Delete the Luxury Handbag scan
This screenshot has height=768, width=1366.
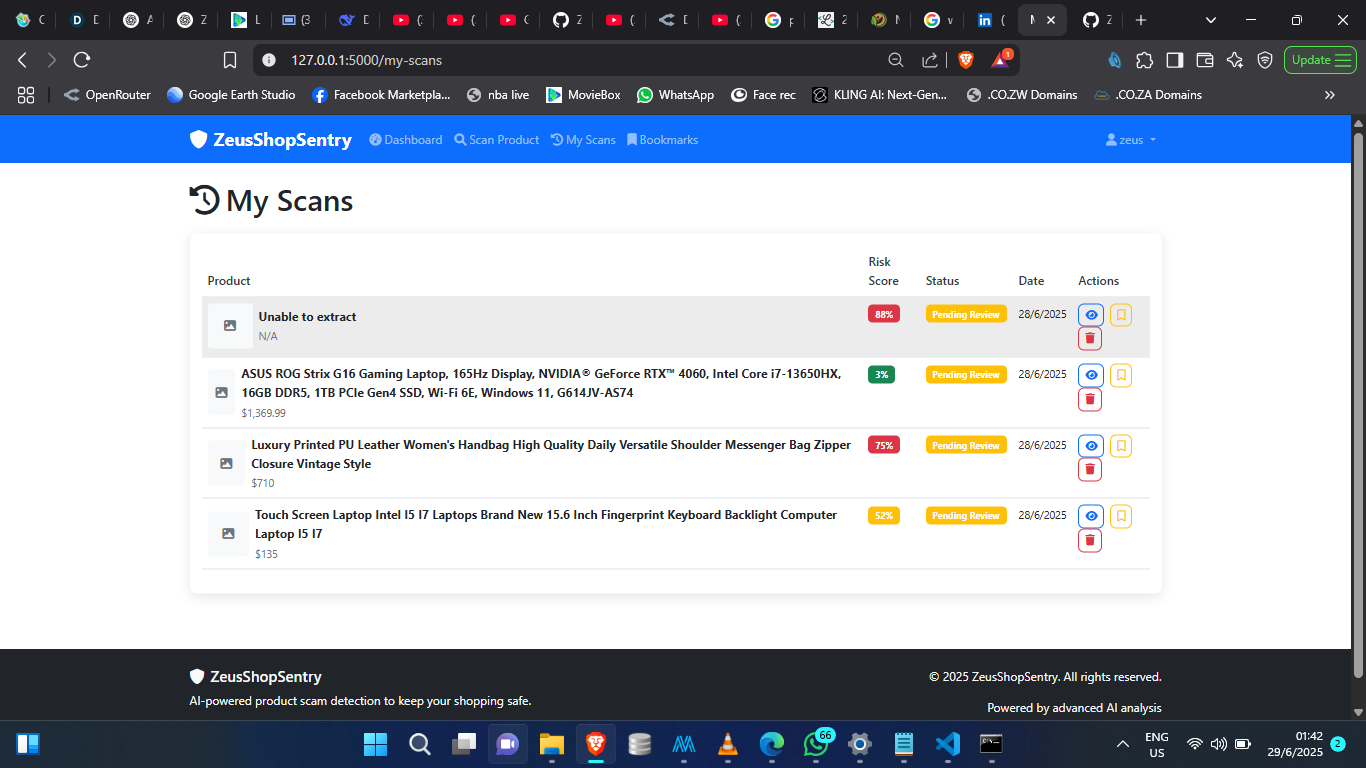point(1090,470)
